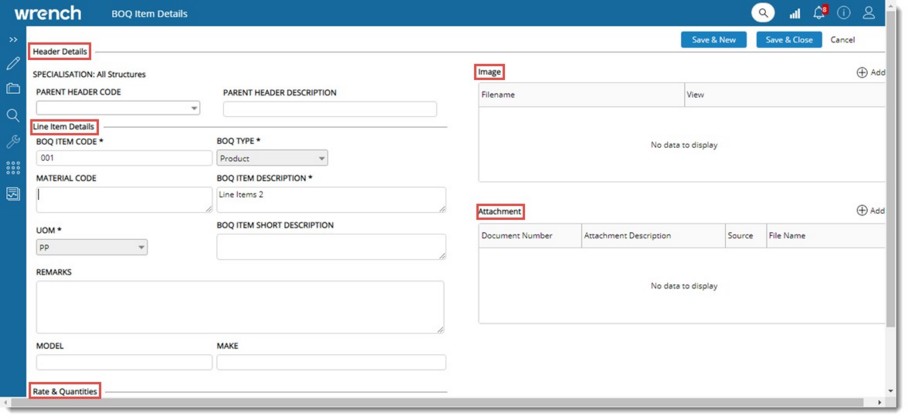908x419 pixels.
Task: Expand sidebar with double chevron icon
Action: point(13,39)
